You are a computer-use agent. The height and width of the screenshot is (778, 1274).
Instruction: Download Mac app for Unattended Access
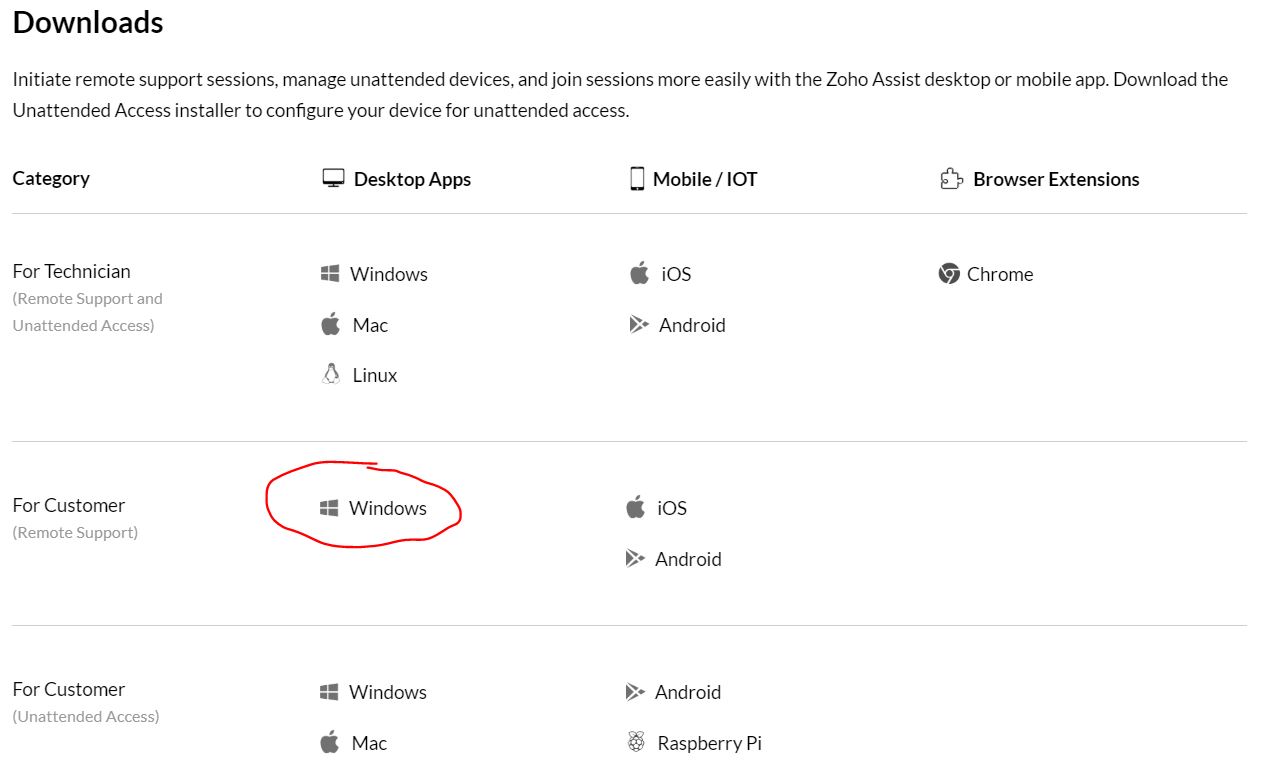369,743
